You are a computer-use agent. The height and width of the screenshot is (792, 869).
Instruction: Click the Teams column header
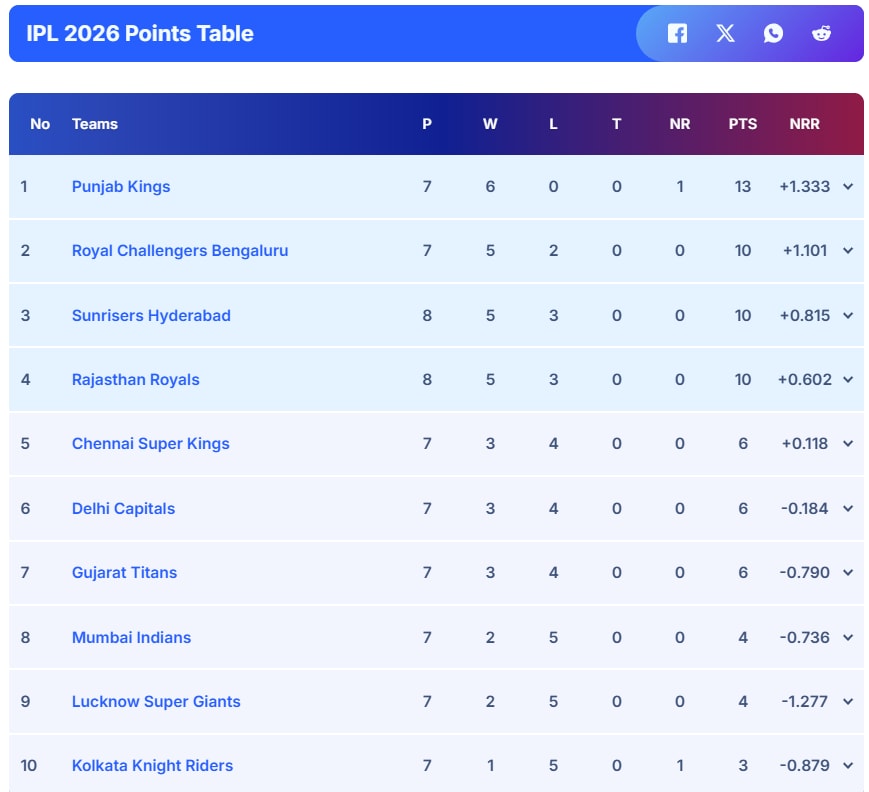95,124
